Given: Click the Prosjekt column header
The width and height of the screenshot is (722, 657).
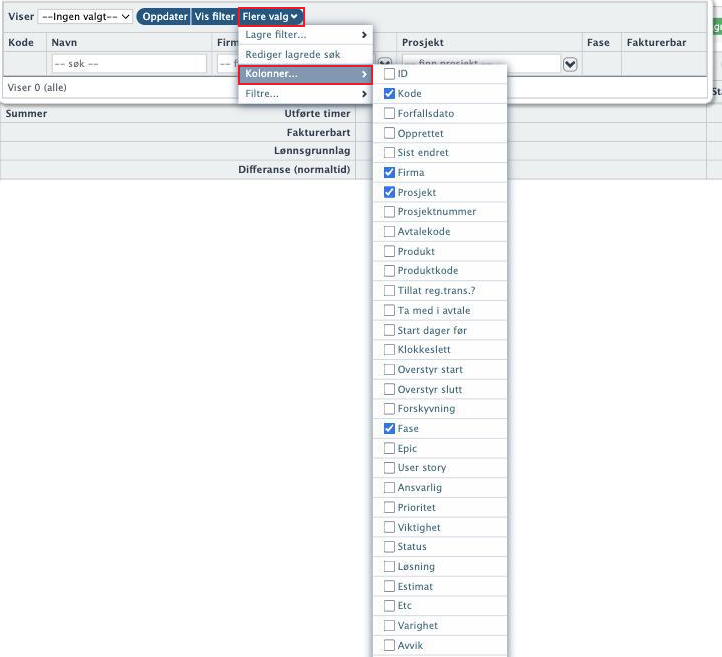Looking at the screenshot, I should (423, 42).
